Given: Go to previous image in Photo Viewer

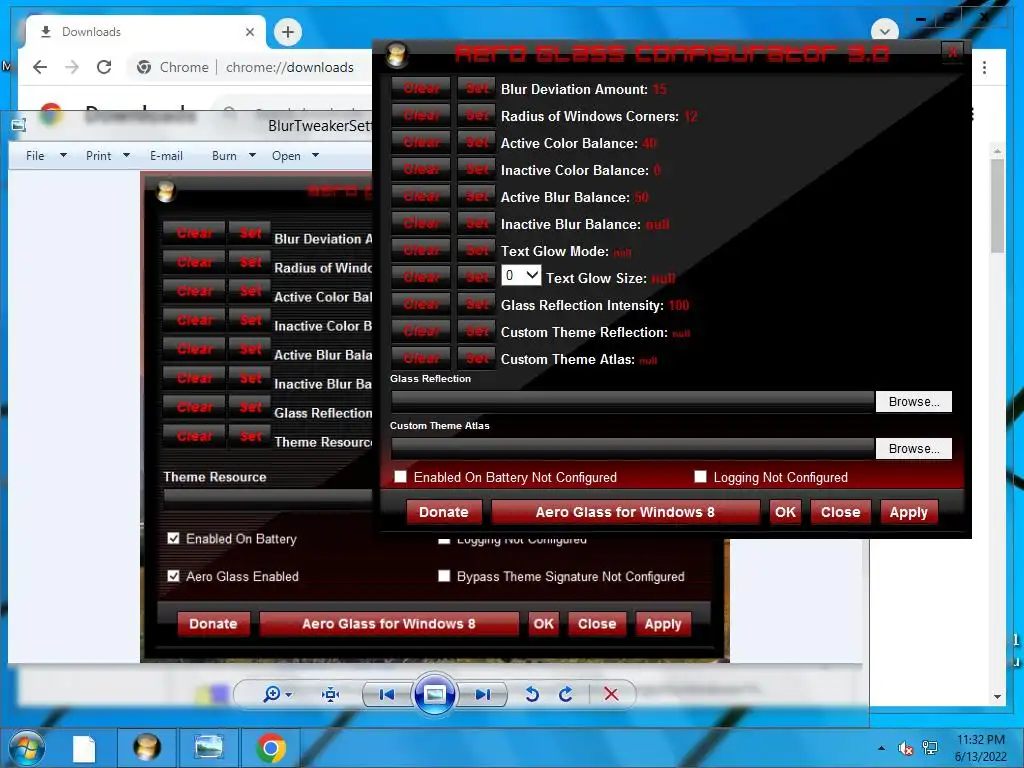Looking at the screenshot, I should [x=387, y=694].
